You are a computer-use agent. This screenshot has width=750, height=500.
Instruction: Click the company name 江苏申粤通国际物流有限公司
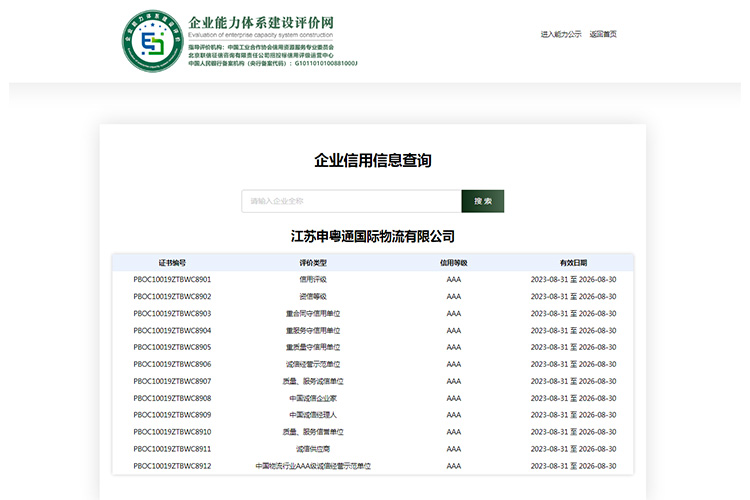click(373, 236)
